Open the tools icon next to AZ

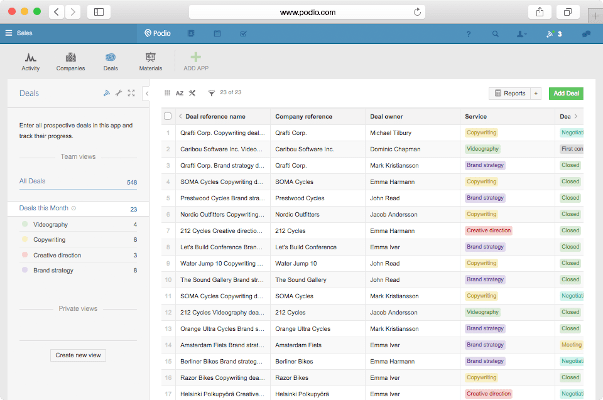pyautogui.click(x=192, y=93)
